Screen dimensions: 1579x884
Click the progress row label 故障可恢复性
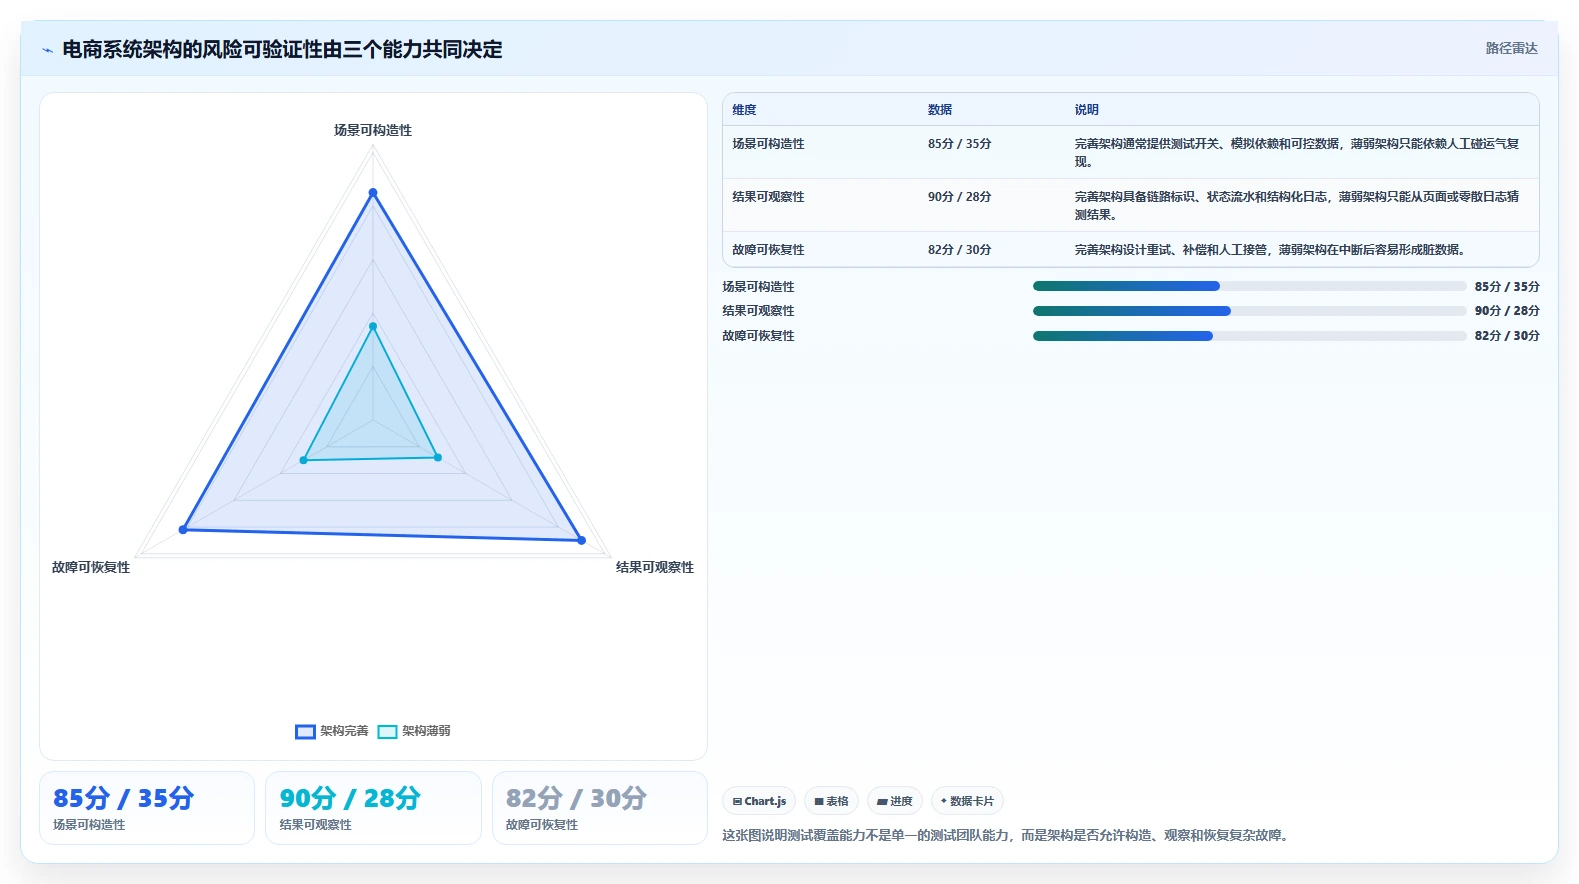tap(759, 336)
